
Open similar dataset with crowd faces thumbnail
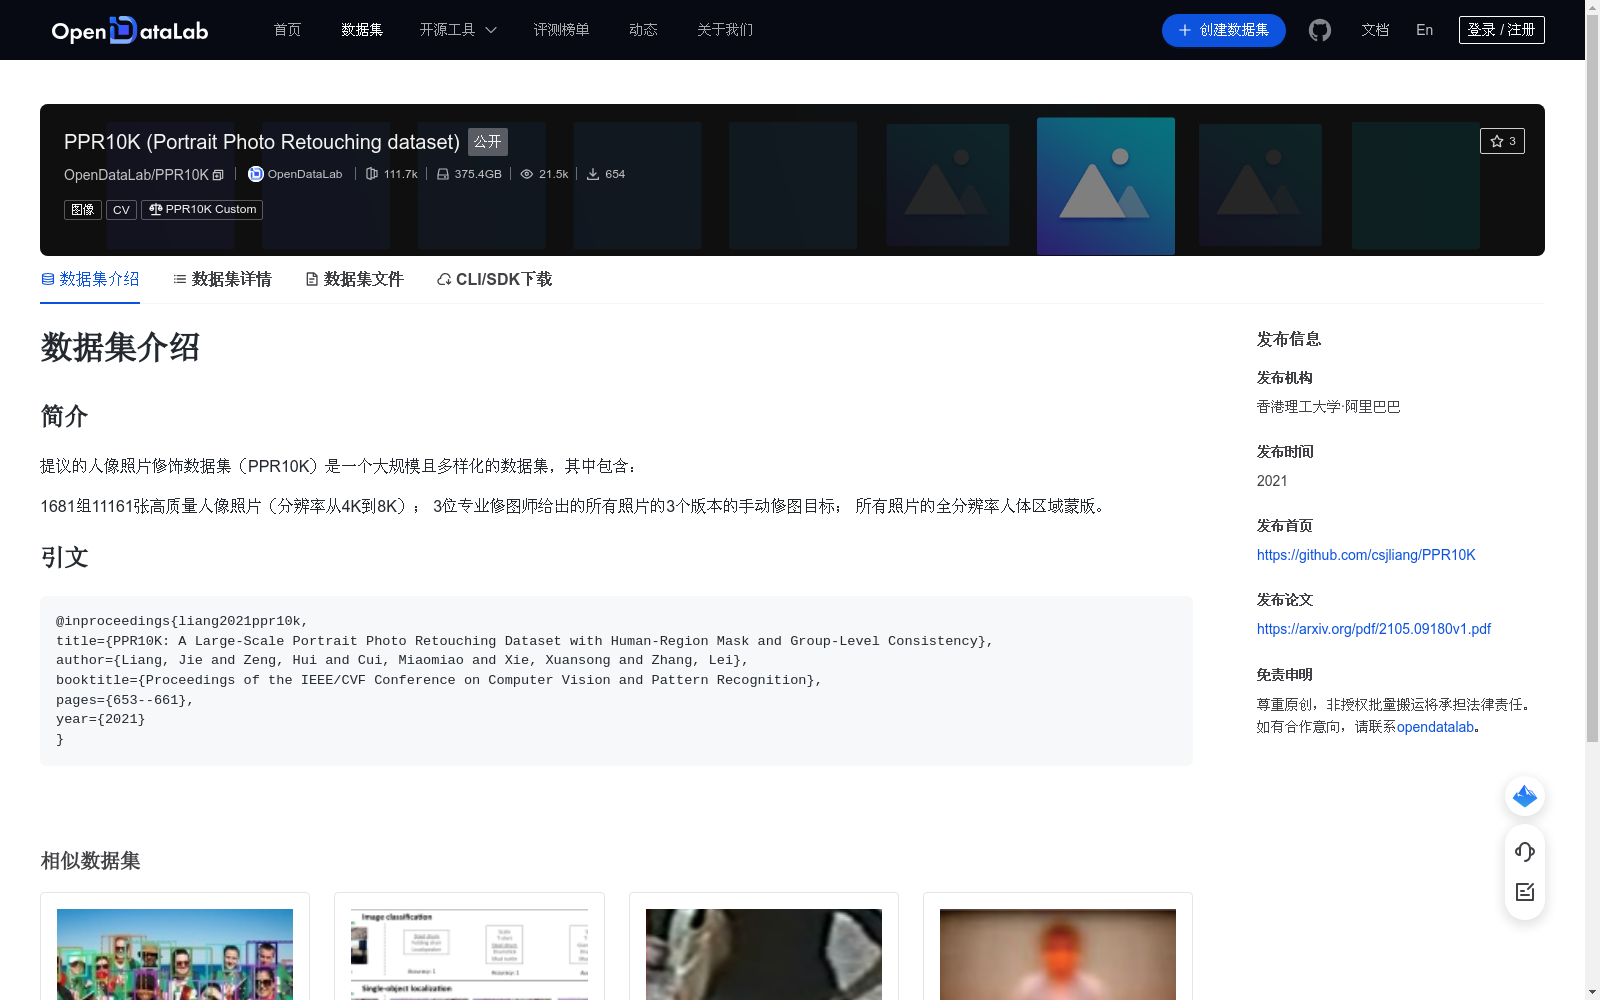point(175,954)
